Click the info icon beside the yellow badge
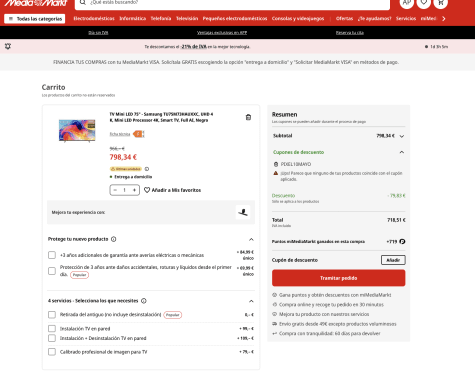The width and height of the screenshot is (475, 371). pyautogui.click(x=147, y=169)
